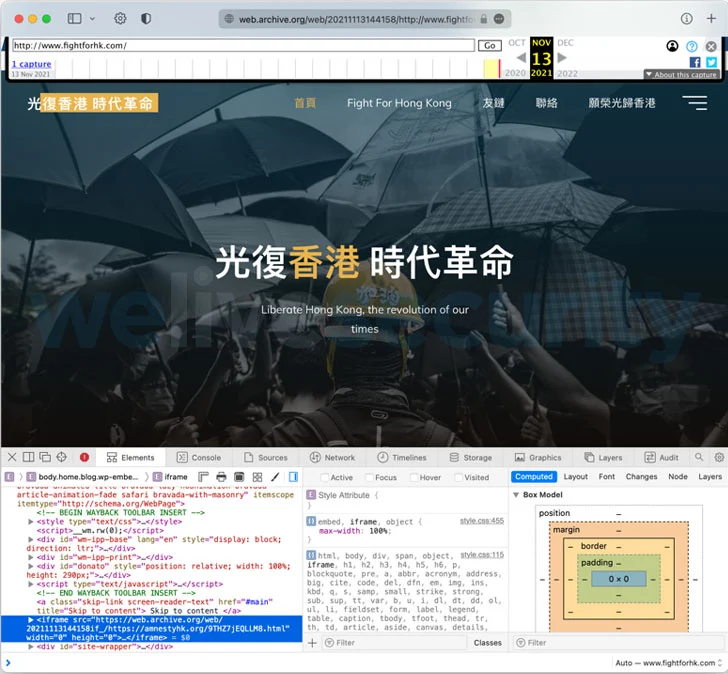Click the Wayback Go button
The image size is (728, 674).
[x=490, y=45]
